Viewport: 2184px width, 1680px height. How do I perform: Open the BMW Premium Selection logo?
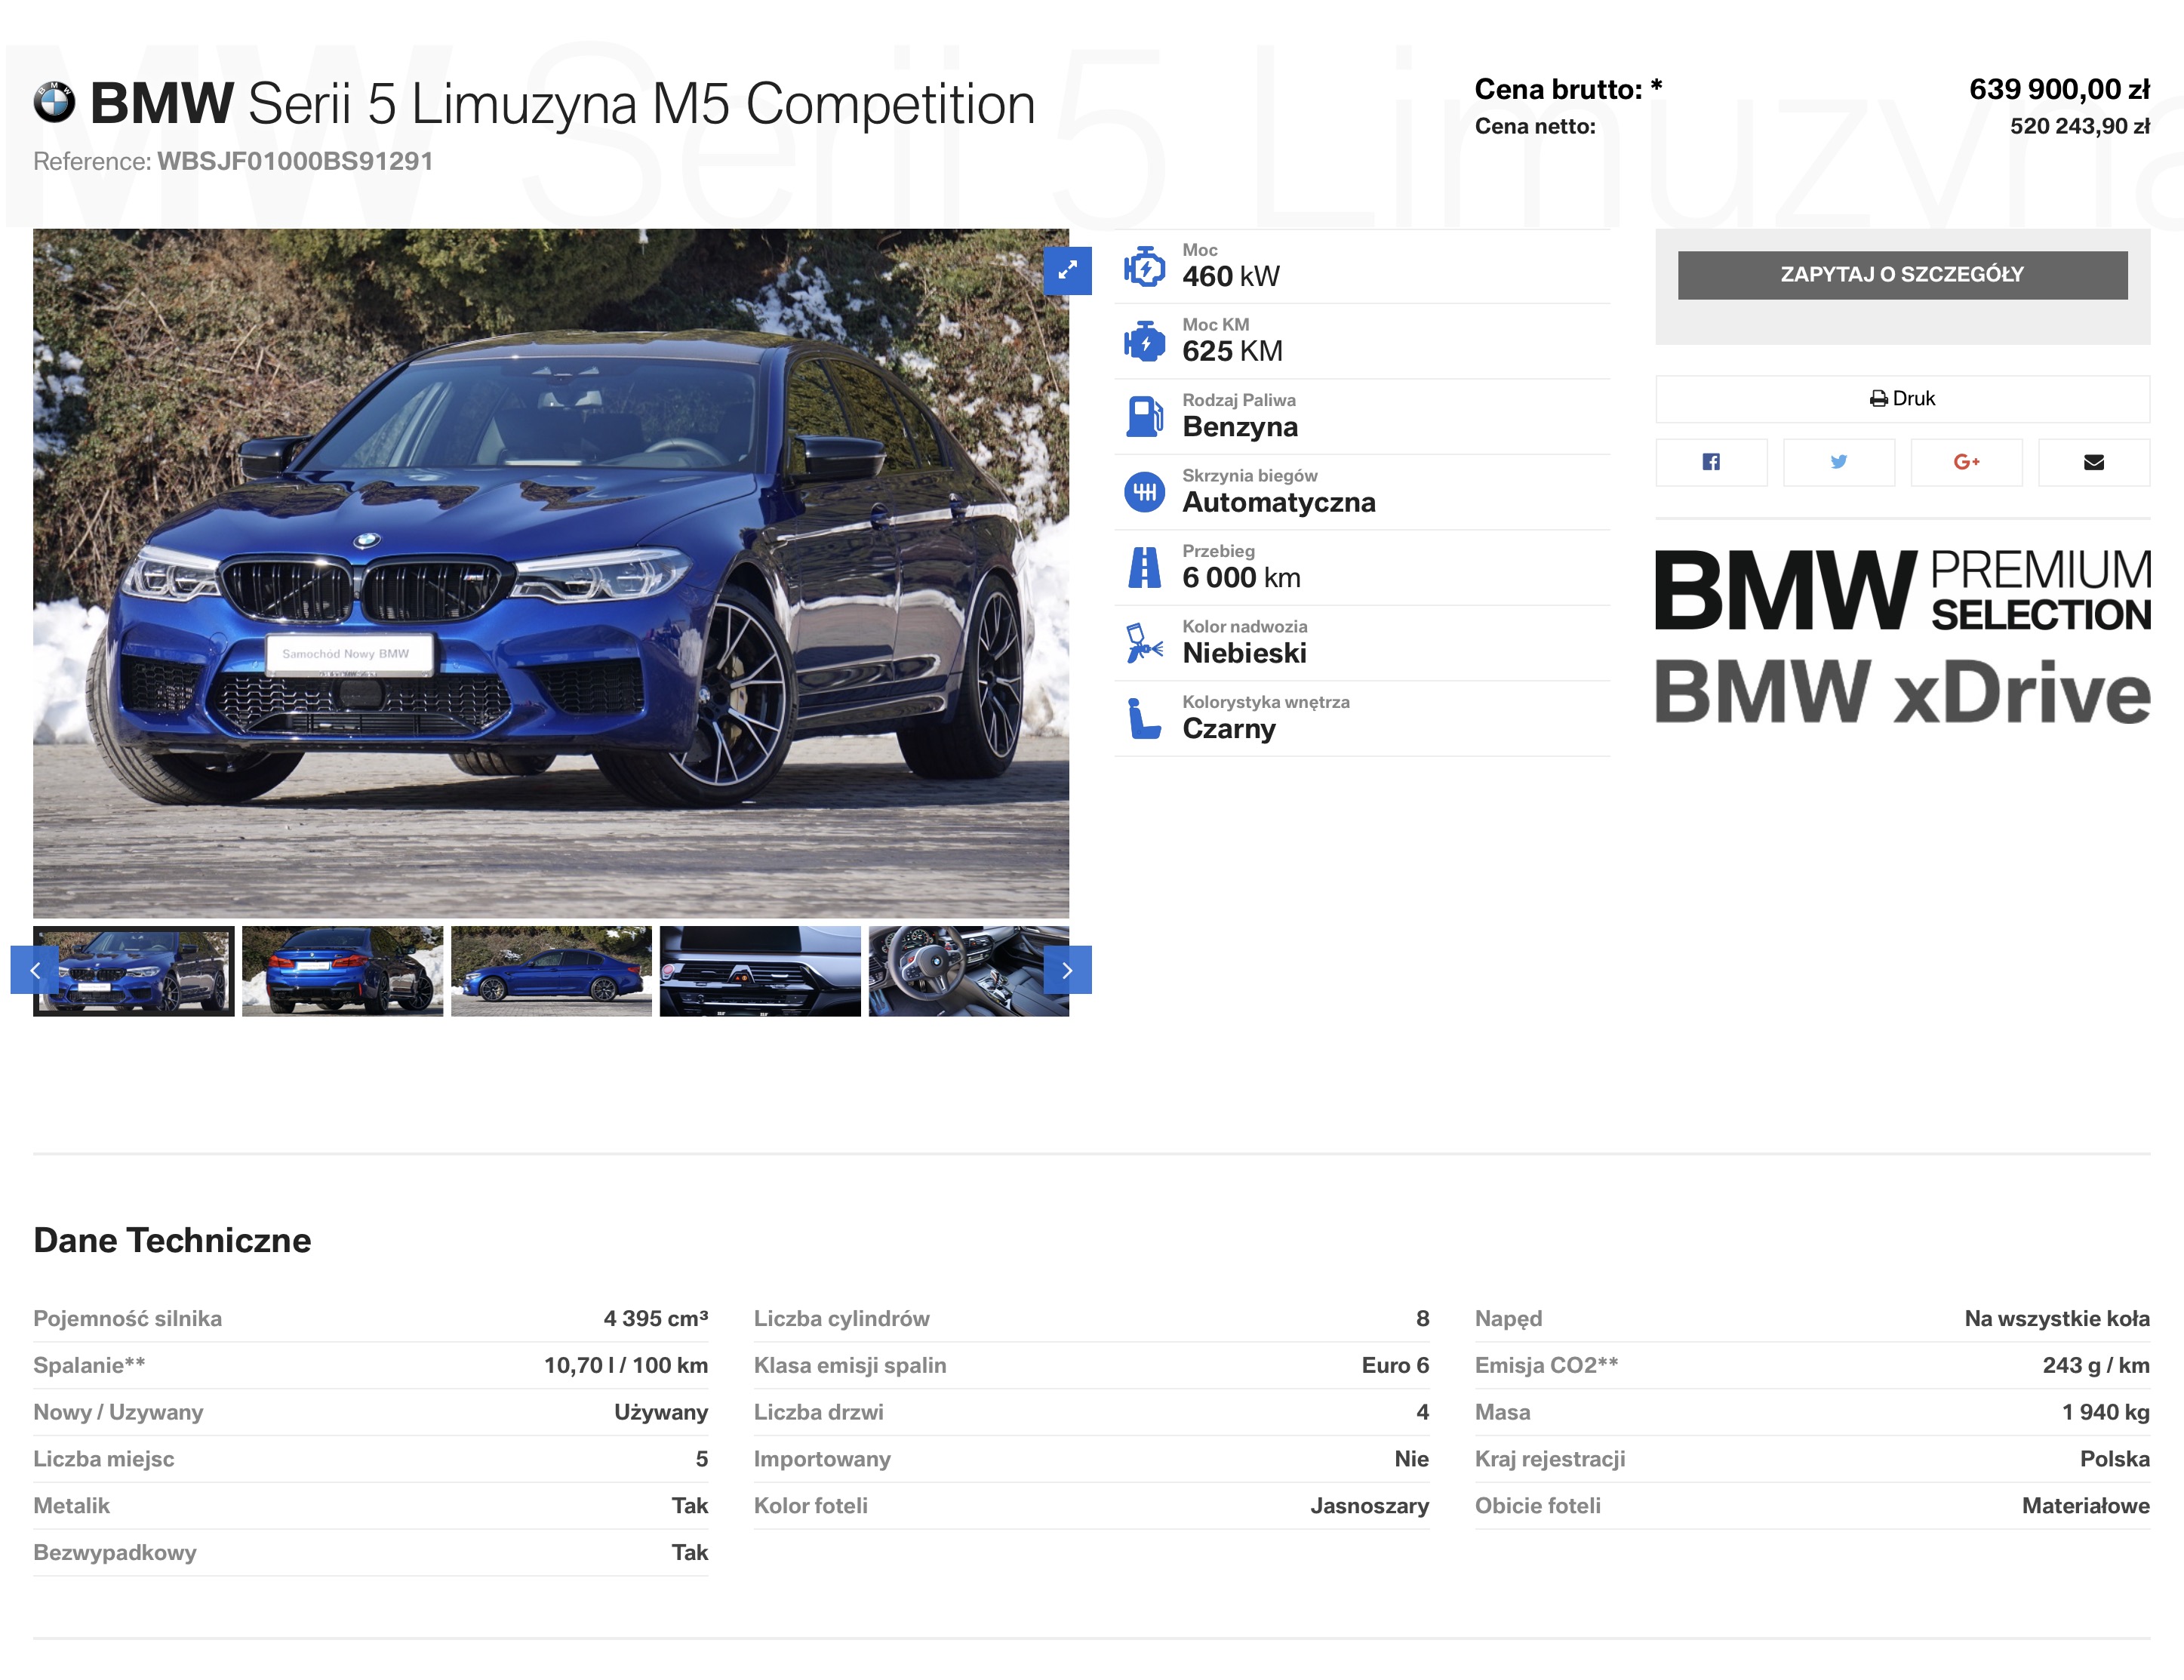1902,590
